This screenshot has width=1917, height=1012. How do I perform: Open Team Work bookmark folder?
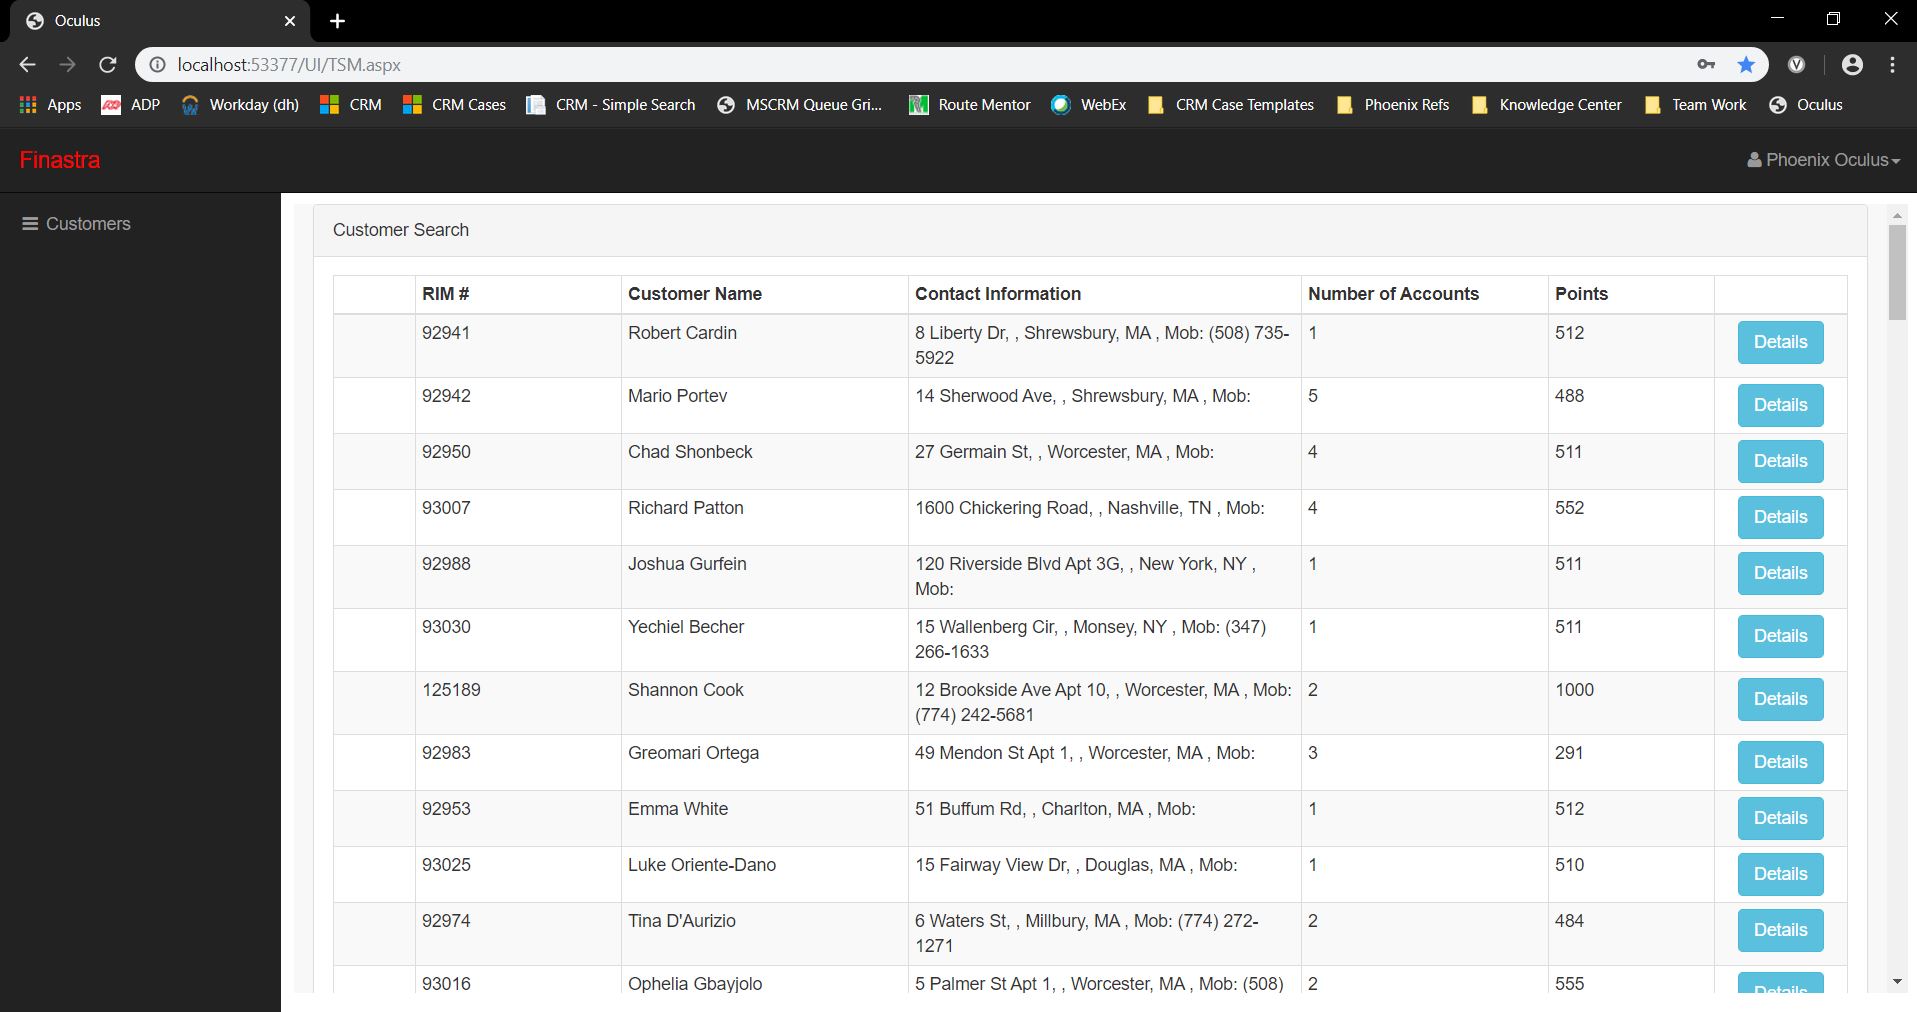click(1695, 105)
